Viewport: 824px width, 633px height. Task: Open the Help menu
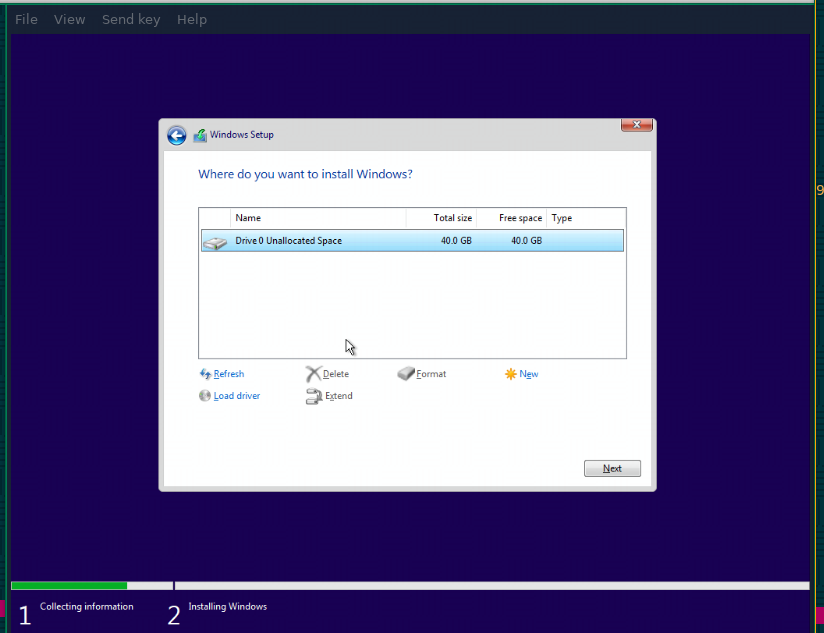click(192, 19)
